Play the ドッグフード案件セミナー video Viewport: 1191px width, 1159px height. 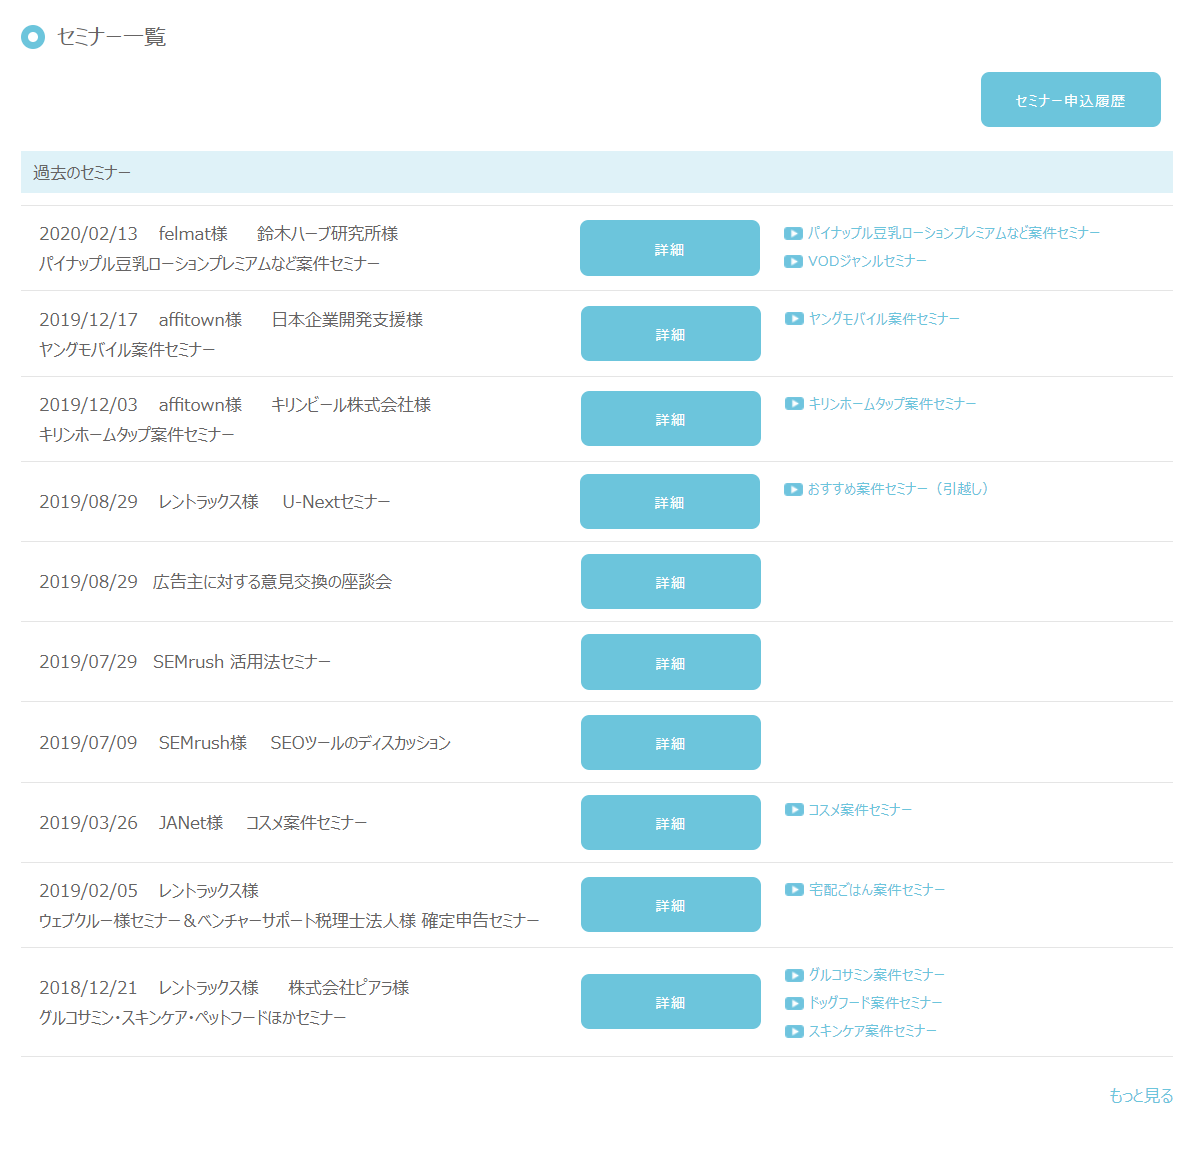click(x=795, y=1002)
